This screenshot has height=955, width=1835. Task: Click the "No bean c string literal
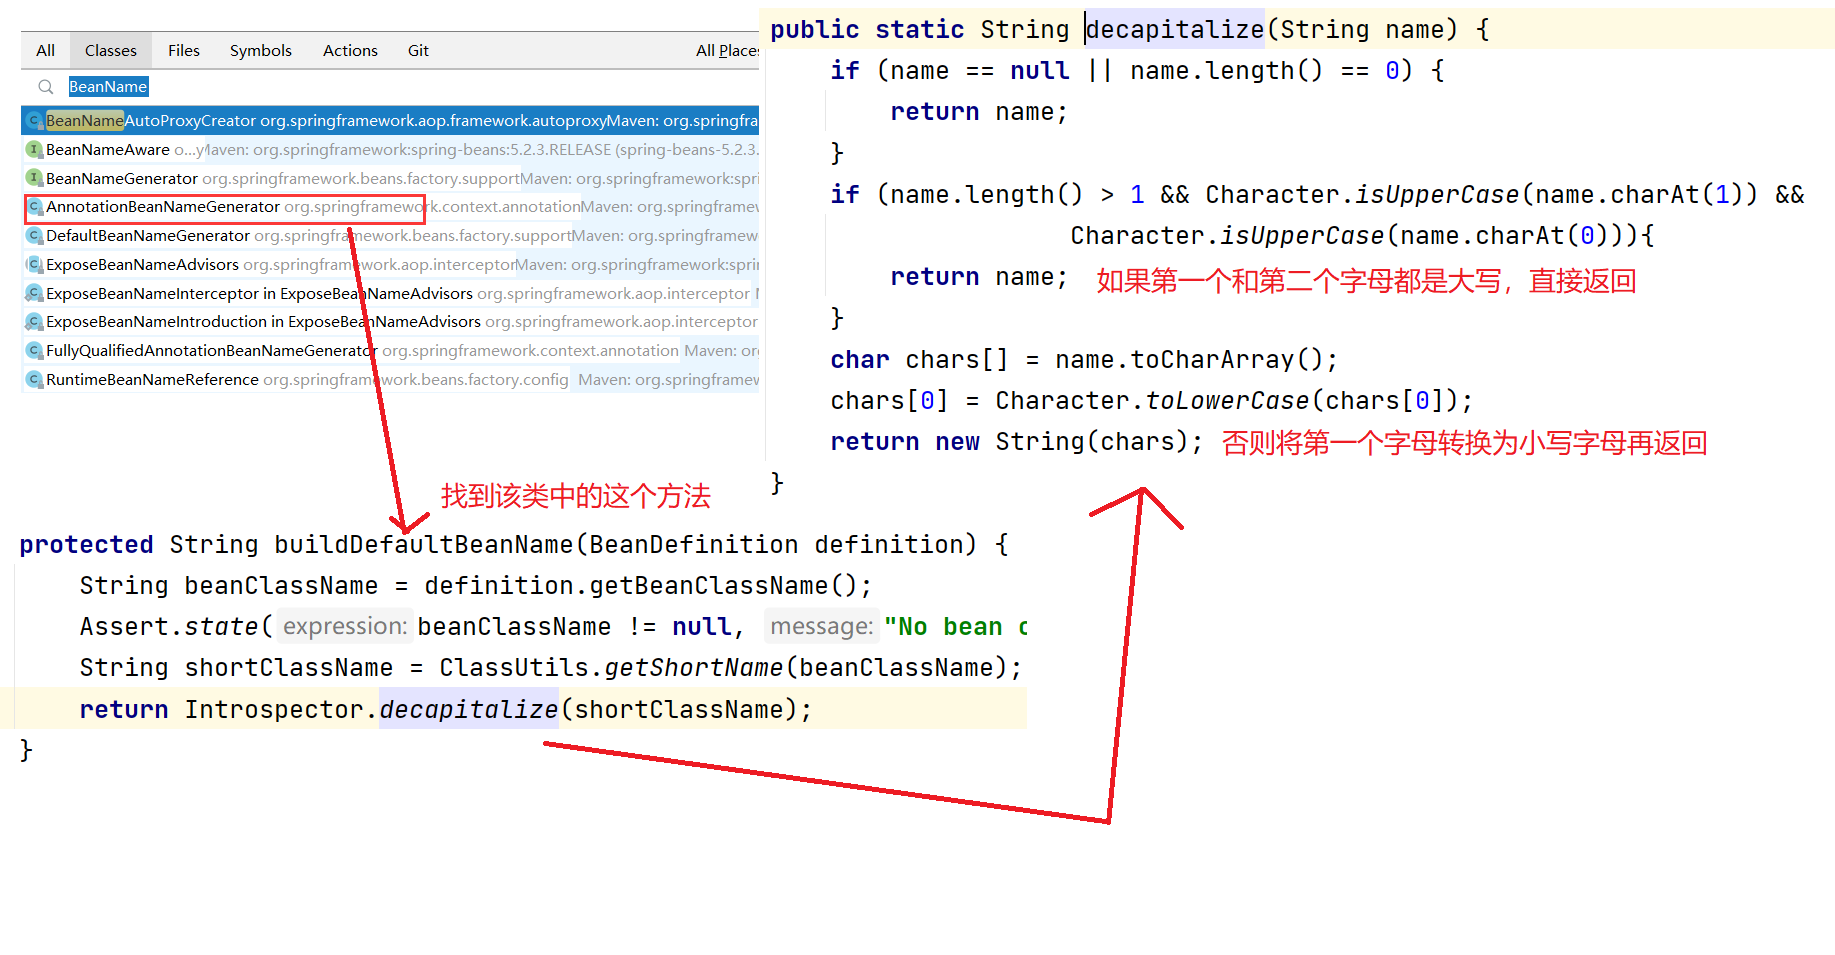pyautogui.click(x=956, y=626)
